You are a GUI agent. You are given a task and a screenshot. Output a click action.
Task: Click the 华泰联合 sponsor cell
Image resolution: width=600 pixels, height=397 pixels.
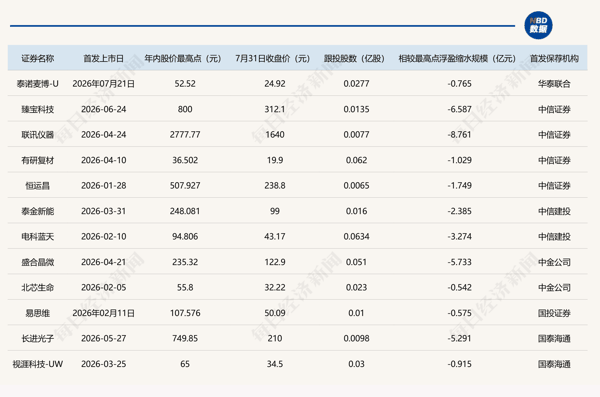554,84
